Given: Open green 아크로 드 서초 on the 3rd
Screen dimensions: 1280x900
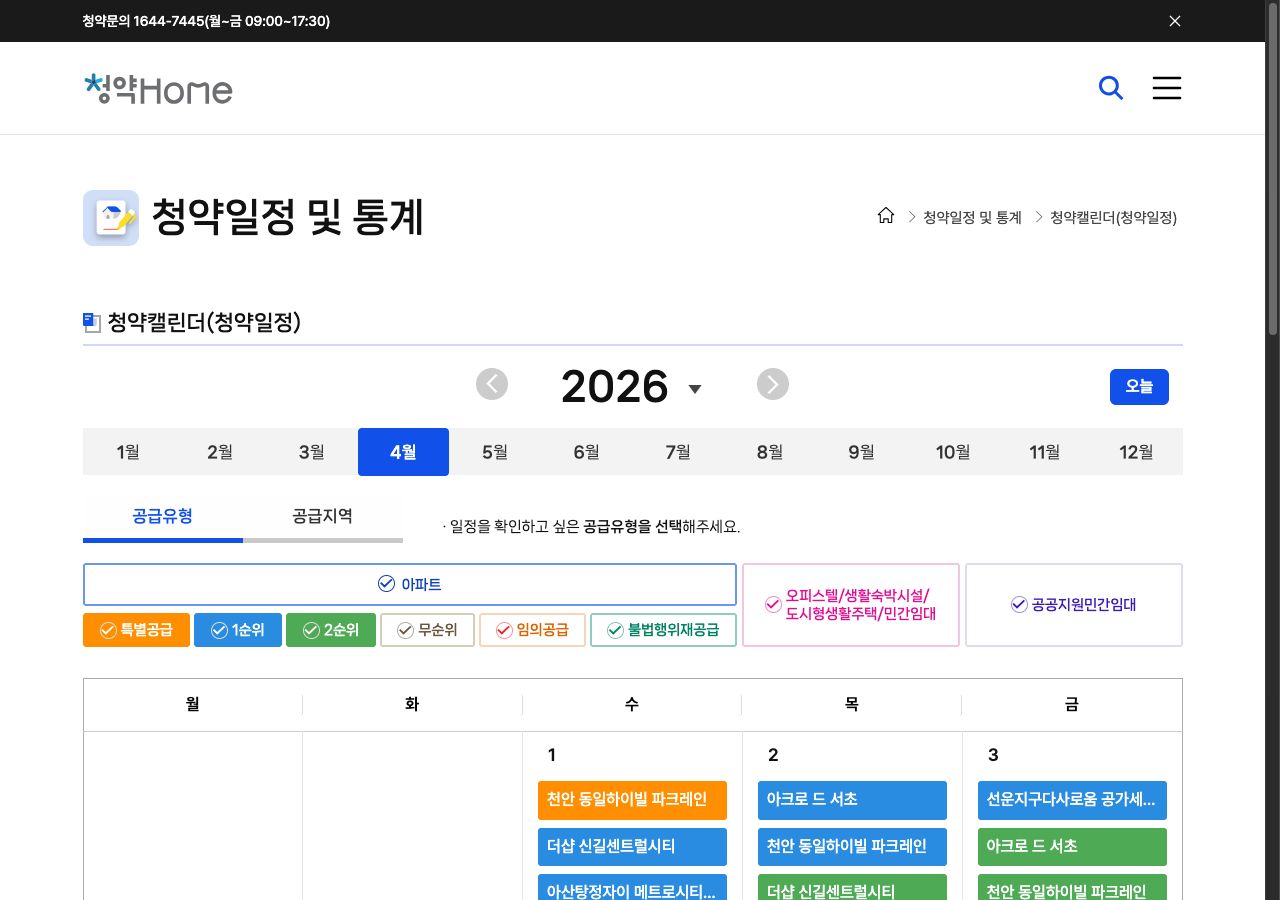Looking at the screenshot, I should click(1072, 847).
